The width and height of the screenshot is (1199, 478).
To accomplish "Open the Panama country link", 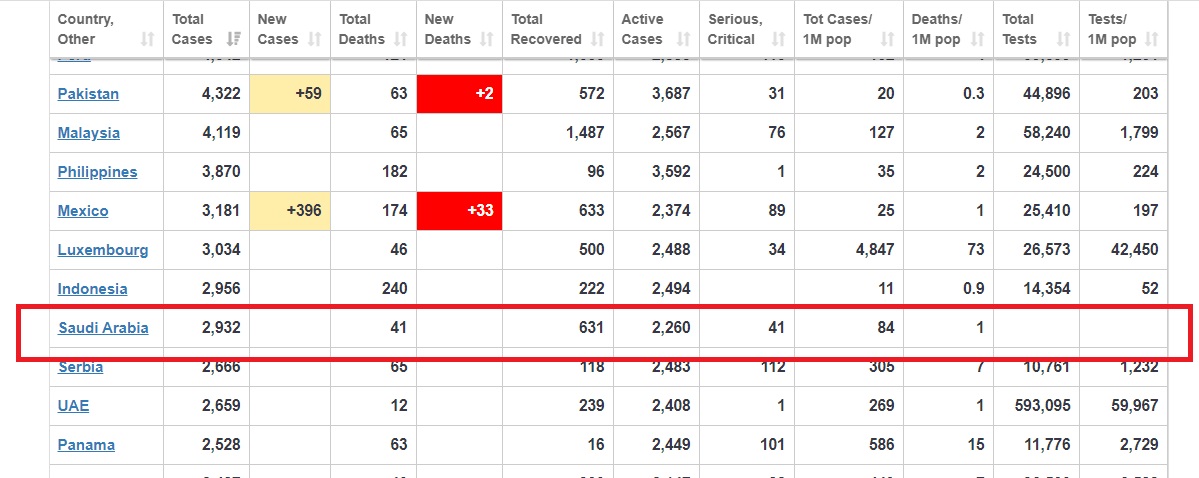I will point(86,445).
